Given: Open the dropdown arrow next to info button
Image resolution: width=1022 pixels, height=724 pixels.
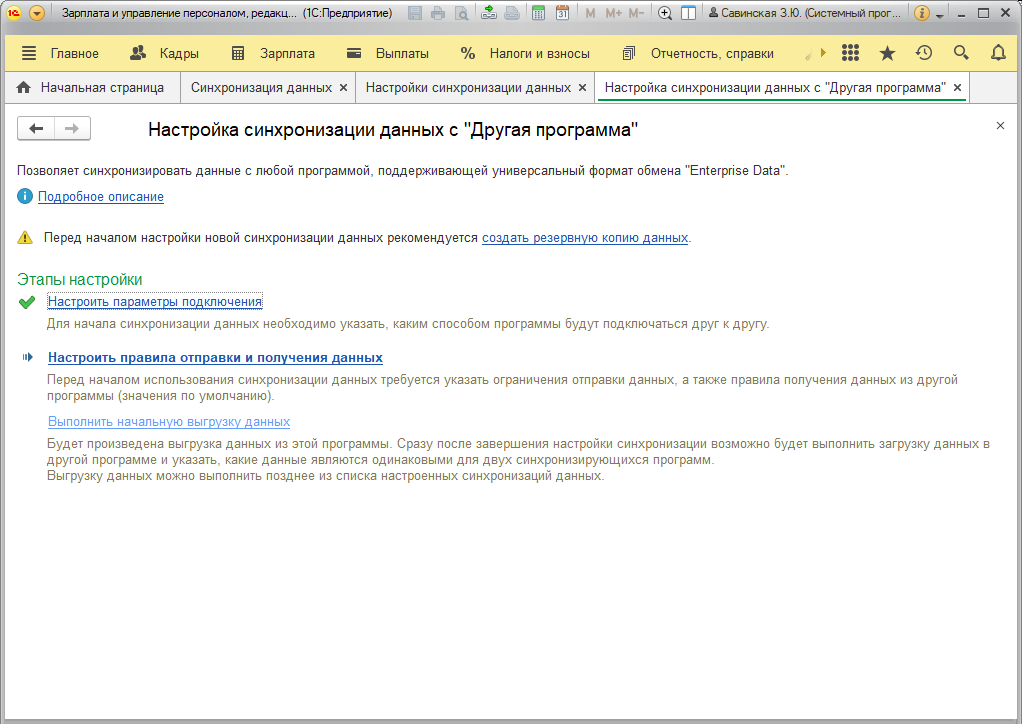Looking at the screenshot, I should tap(937, 13).
